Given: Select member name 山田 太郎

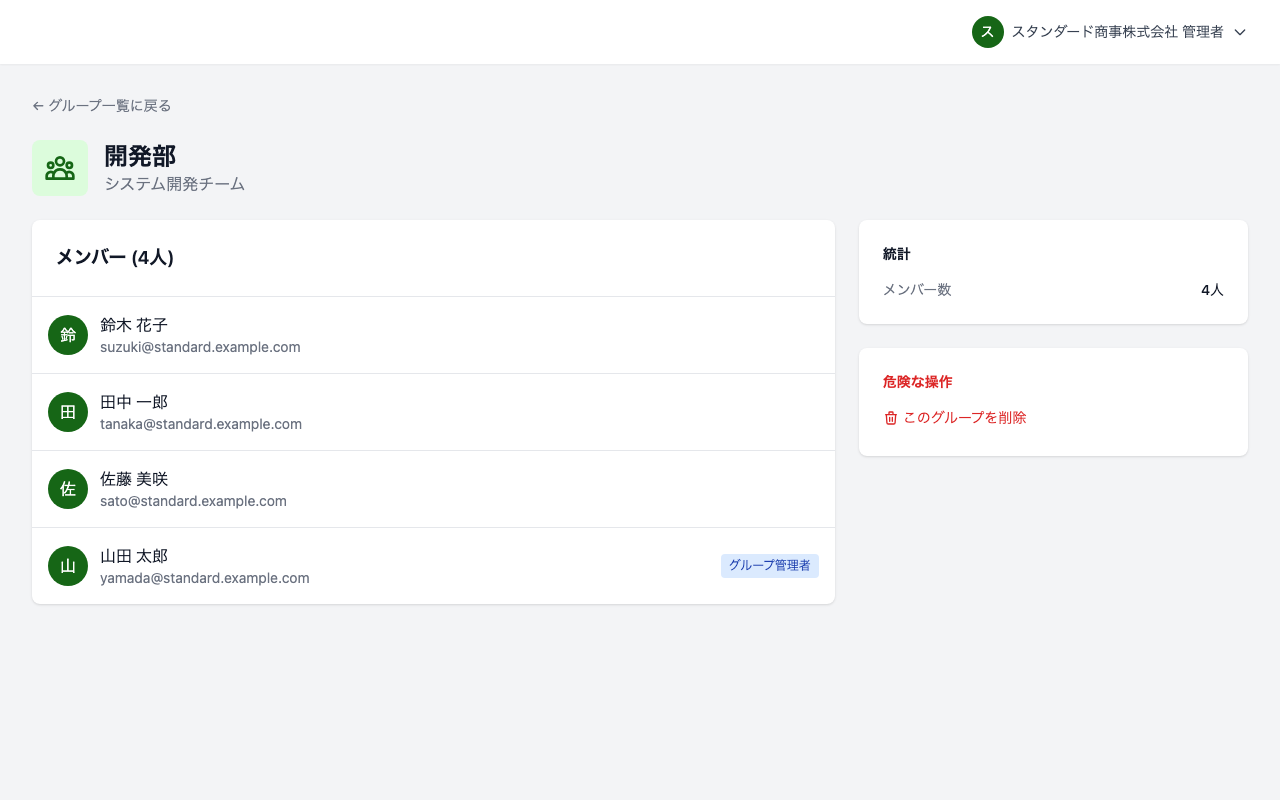Looking at the screenshot, I should (134, 556).
